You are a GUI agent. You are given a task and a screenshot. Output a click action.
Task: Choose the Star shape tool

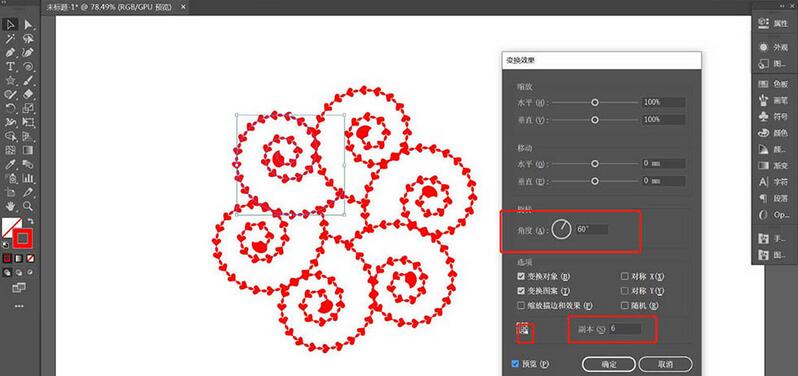click(10, 80)
